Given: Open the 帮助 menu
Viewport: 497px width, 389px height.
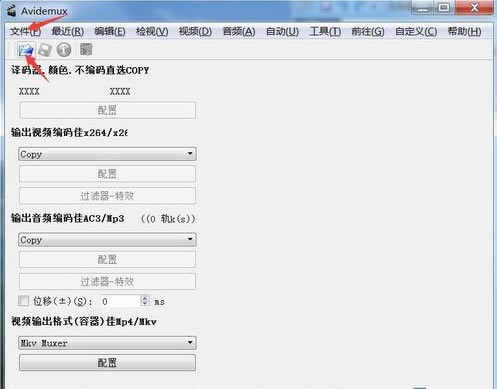Looking at the screenshot, I should pos(464,31).
